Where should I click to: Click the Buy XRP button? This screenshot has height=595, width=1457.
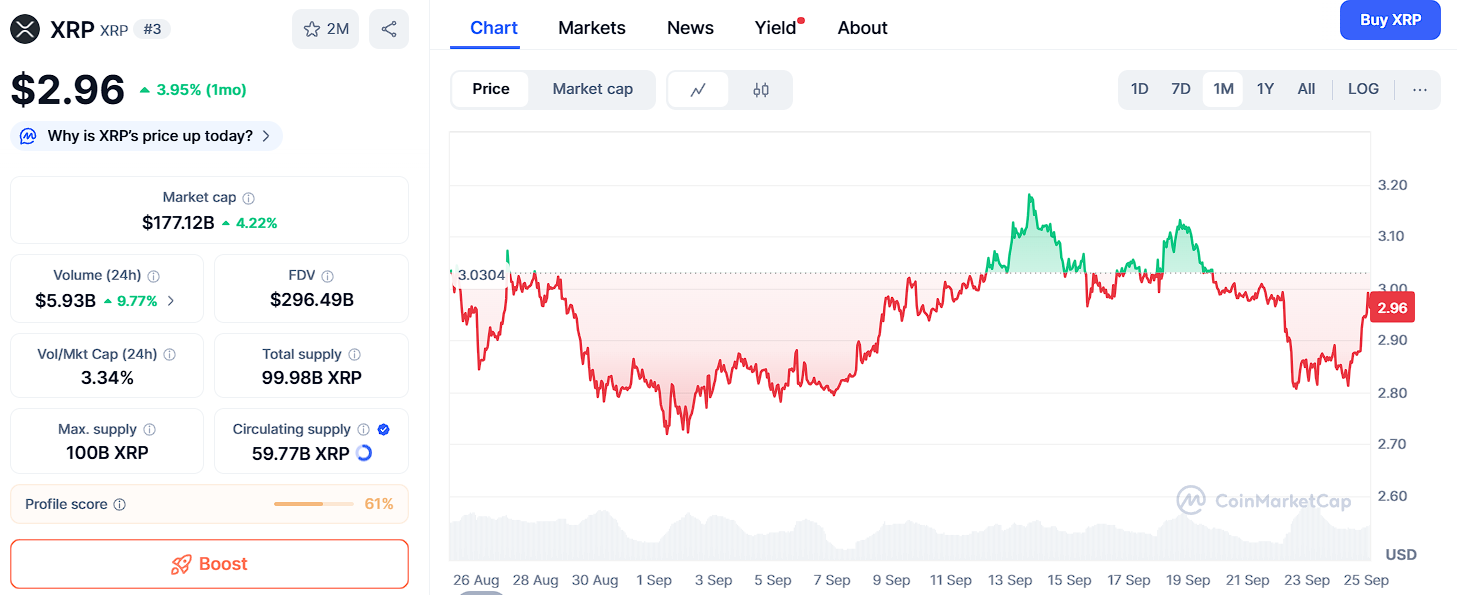coord(1390,20)
